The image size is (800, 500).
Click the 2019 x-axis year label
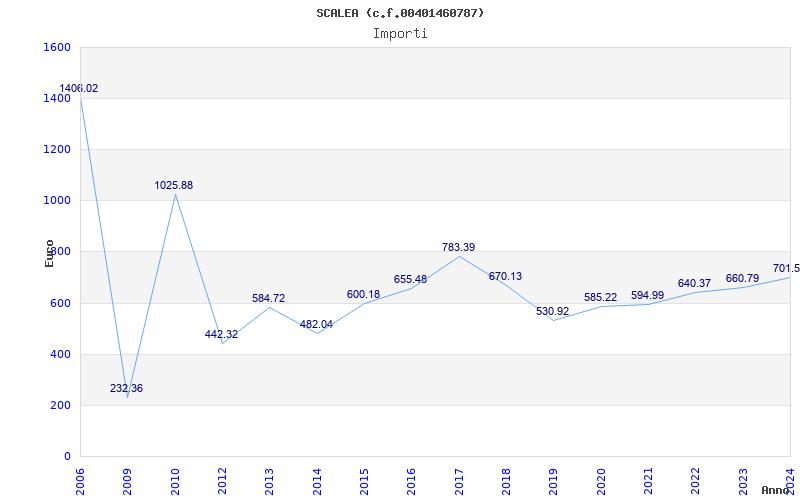pos(554,481)
